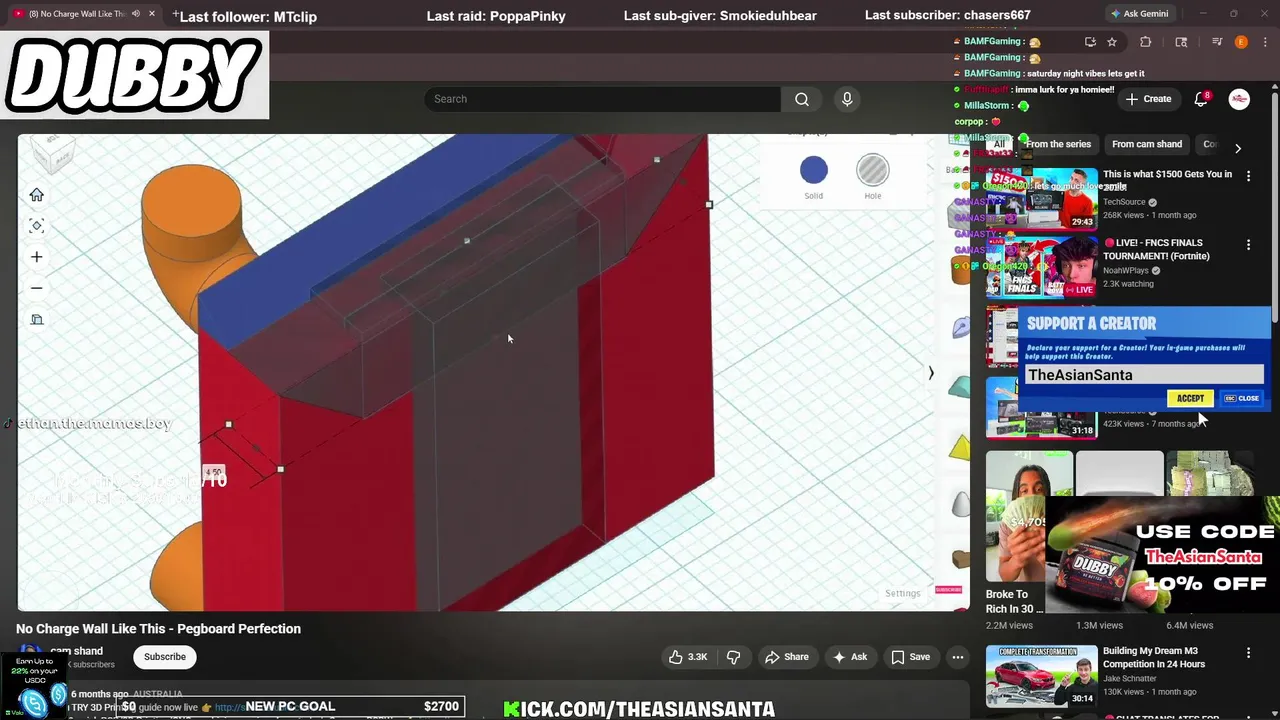The width and height of the screenshot is (1280, 720).
Task: Click NoahWPlays channel name
Action: pos(1126,270)
